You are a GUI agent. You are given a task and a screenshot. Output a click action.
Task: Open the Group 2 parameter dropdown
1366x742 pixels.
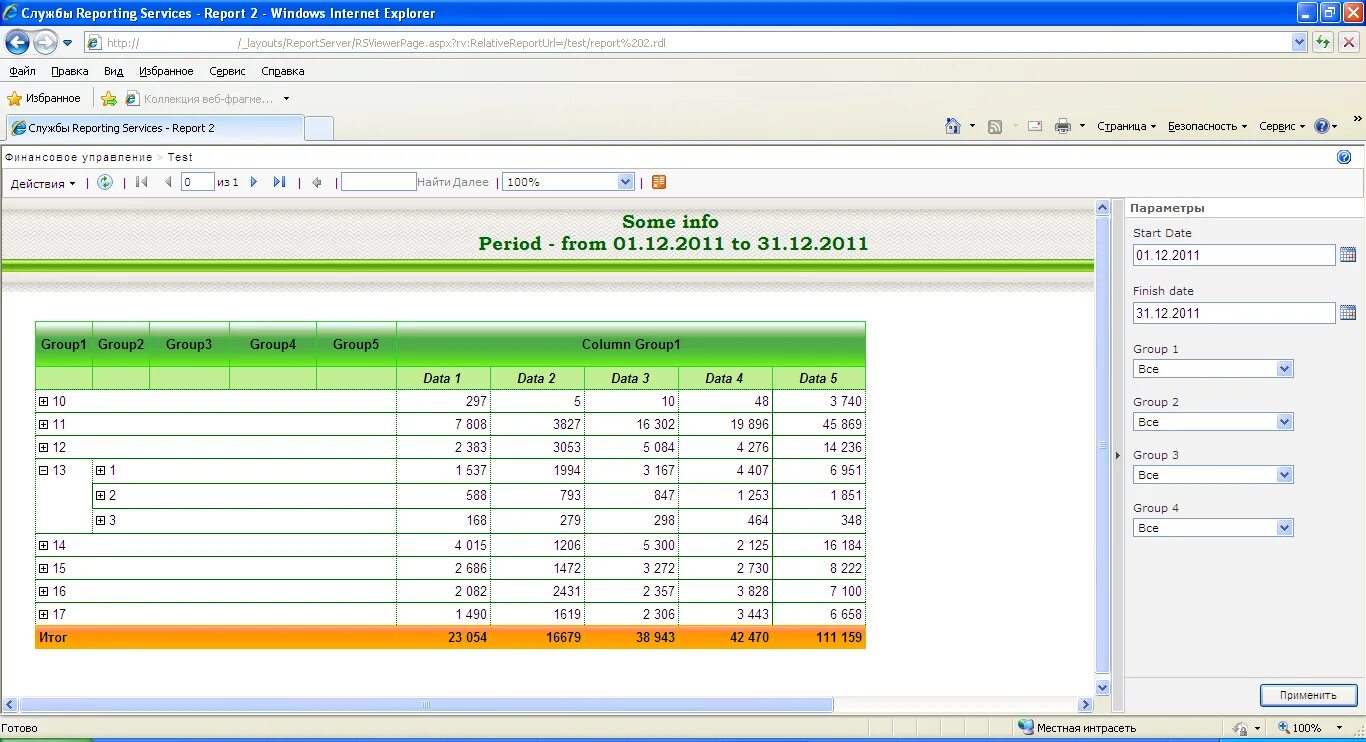click(x=1284, y=422)
